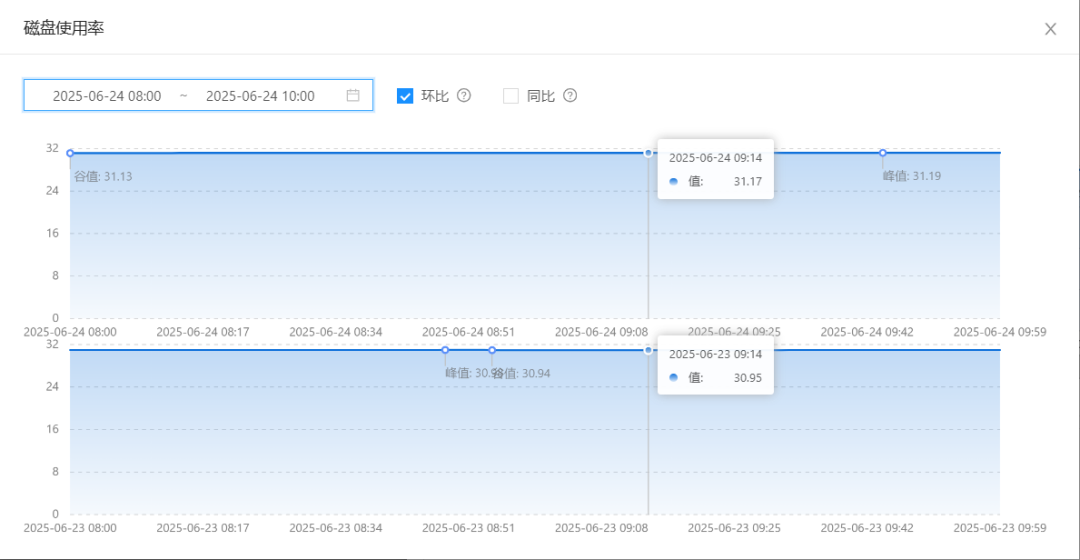Click the 峰值: 31.19 label

(x=912, y=176)
